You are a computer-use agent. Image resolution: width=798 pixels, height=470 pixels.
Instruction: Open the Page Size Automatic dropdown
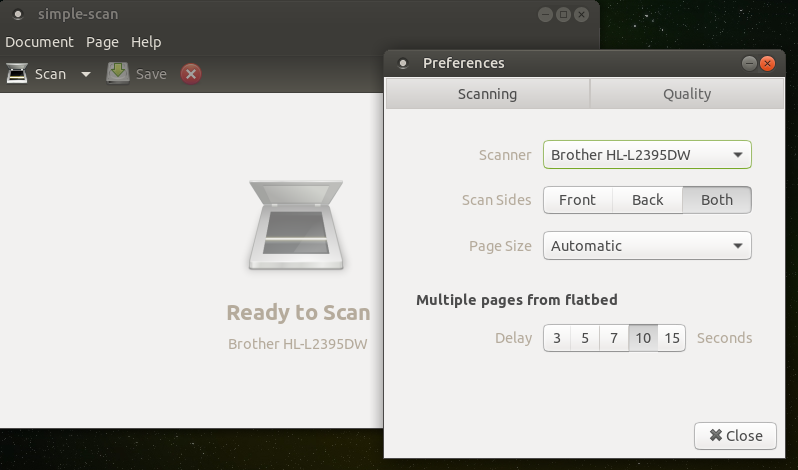click(647, 246)
